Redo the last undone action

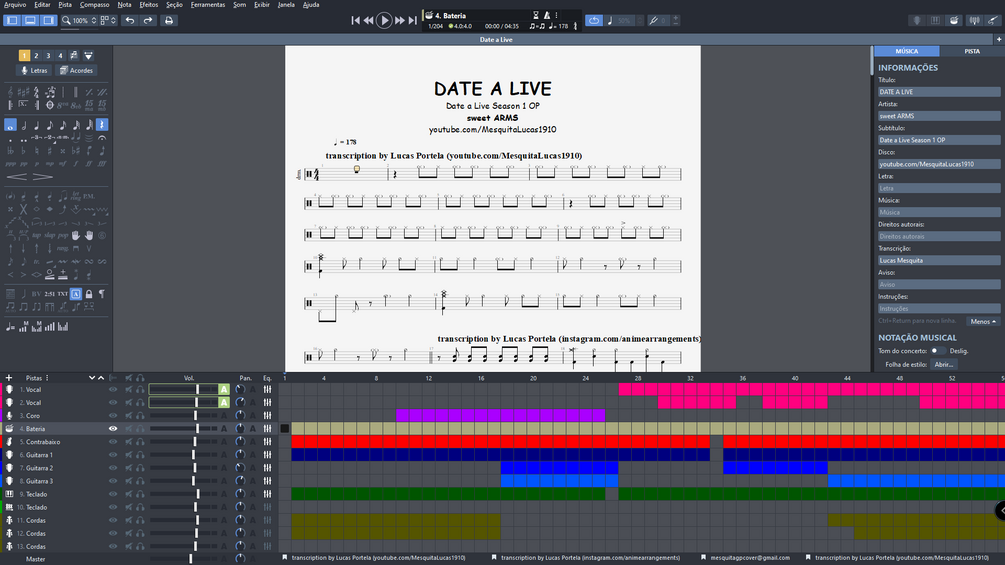point(148,20)
